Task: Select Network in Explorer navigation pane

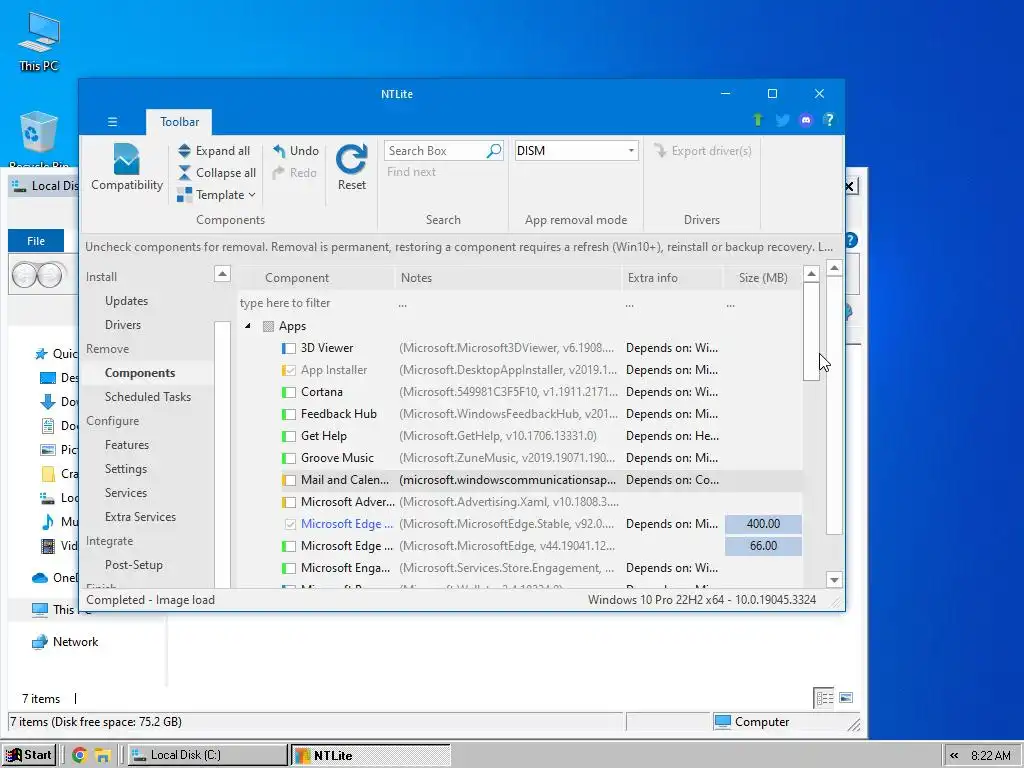Action: coord(65,643)
